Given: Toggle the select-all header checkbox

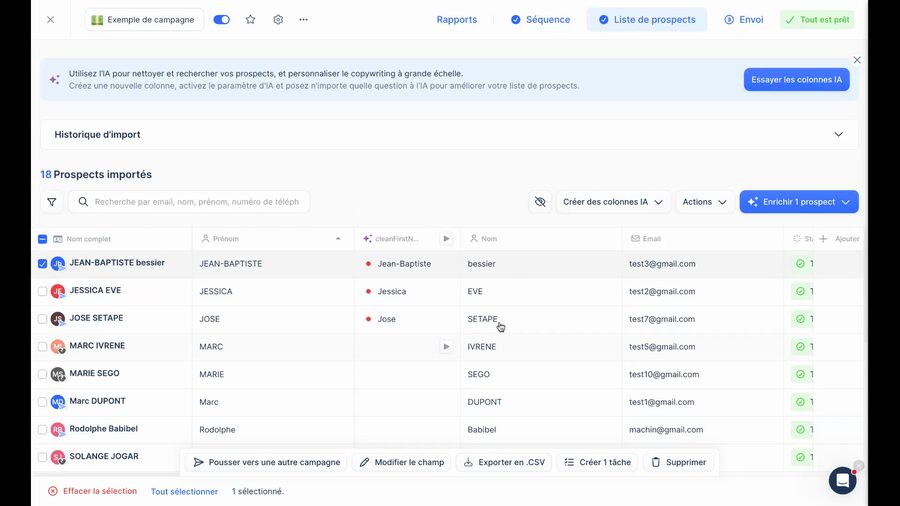Looking at the screenshot, I should [42, 239].
